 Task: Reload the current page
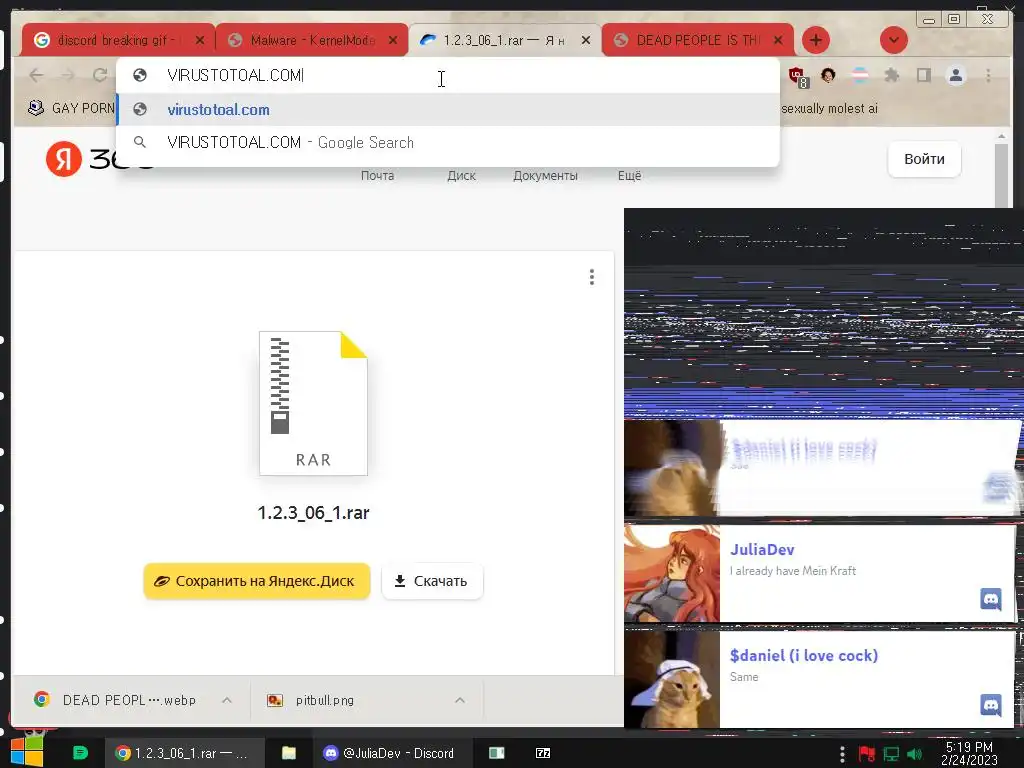pos(99,75)
